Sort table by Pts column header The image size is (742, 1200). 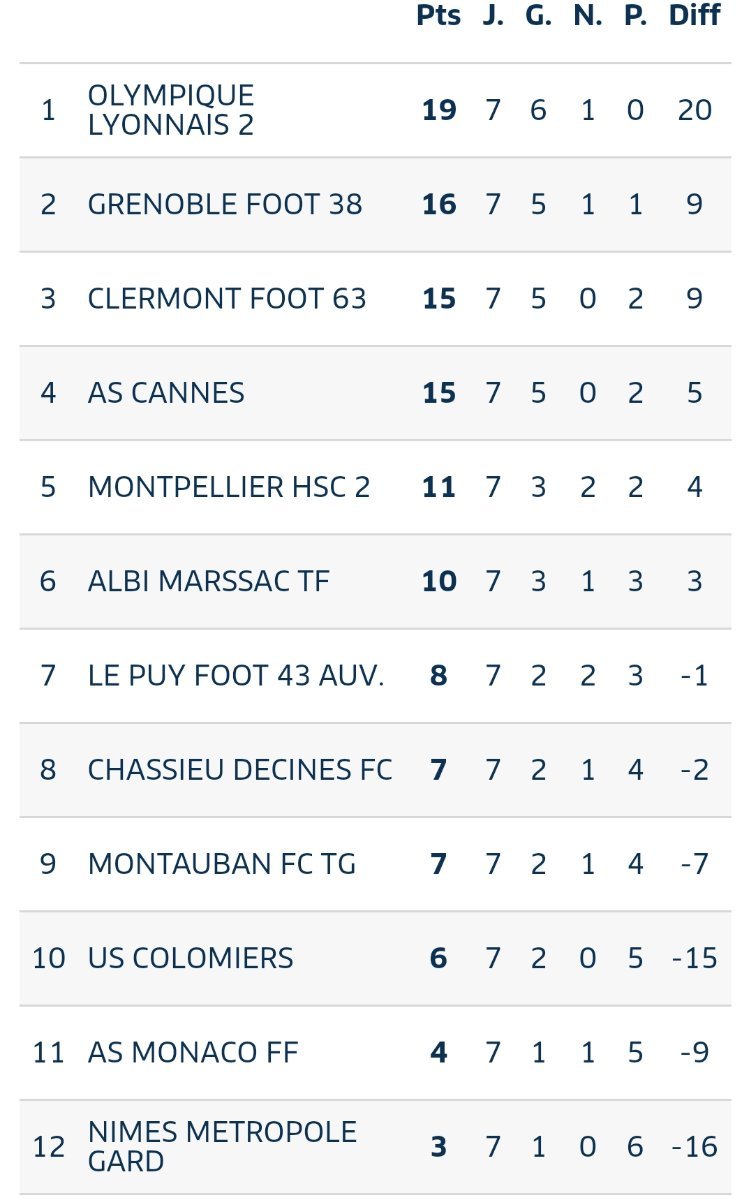pos(439,16)
